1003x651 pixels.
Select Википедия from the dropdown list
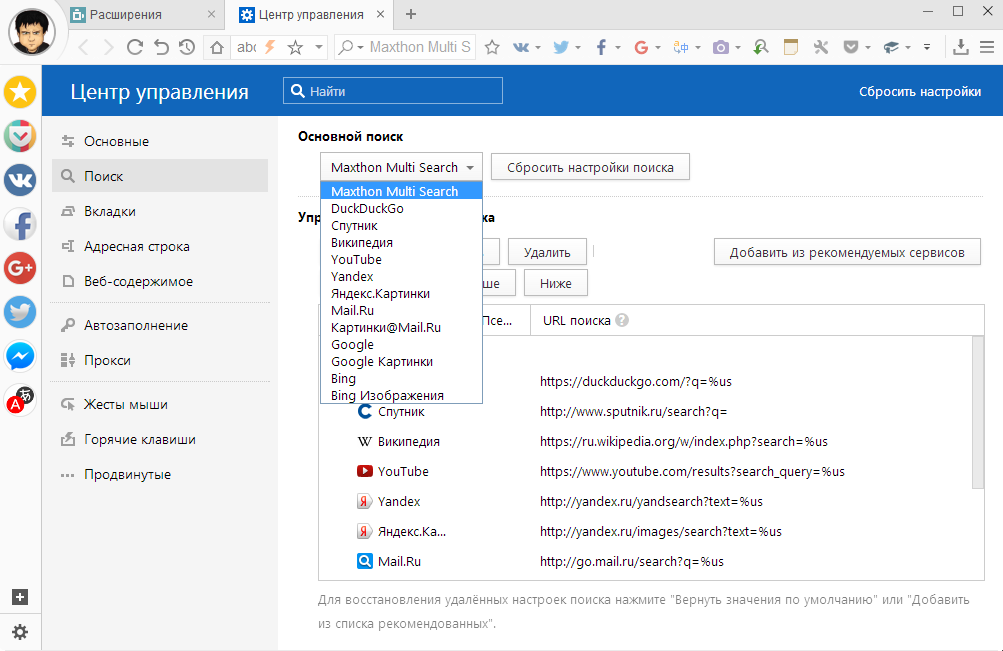(x=401, y=242)
